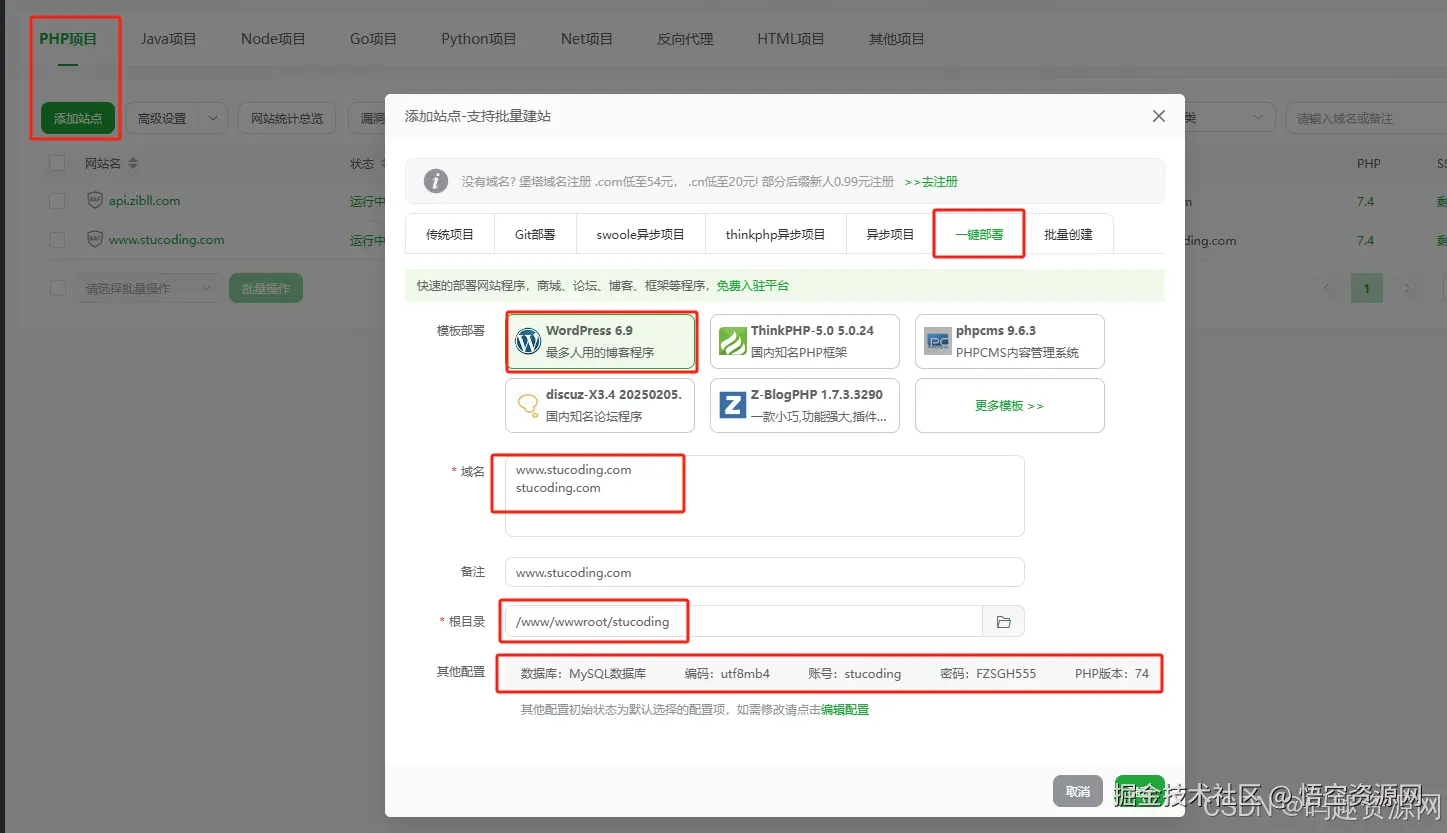
Task: Click the 免费入驻平台 link
Action: [x=753, y=286]
